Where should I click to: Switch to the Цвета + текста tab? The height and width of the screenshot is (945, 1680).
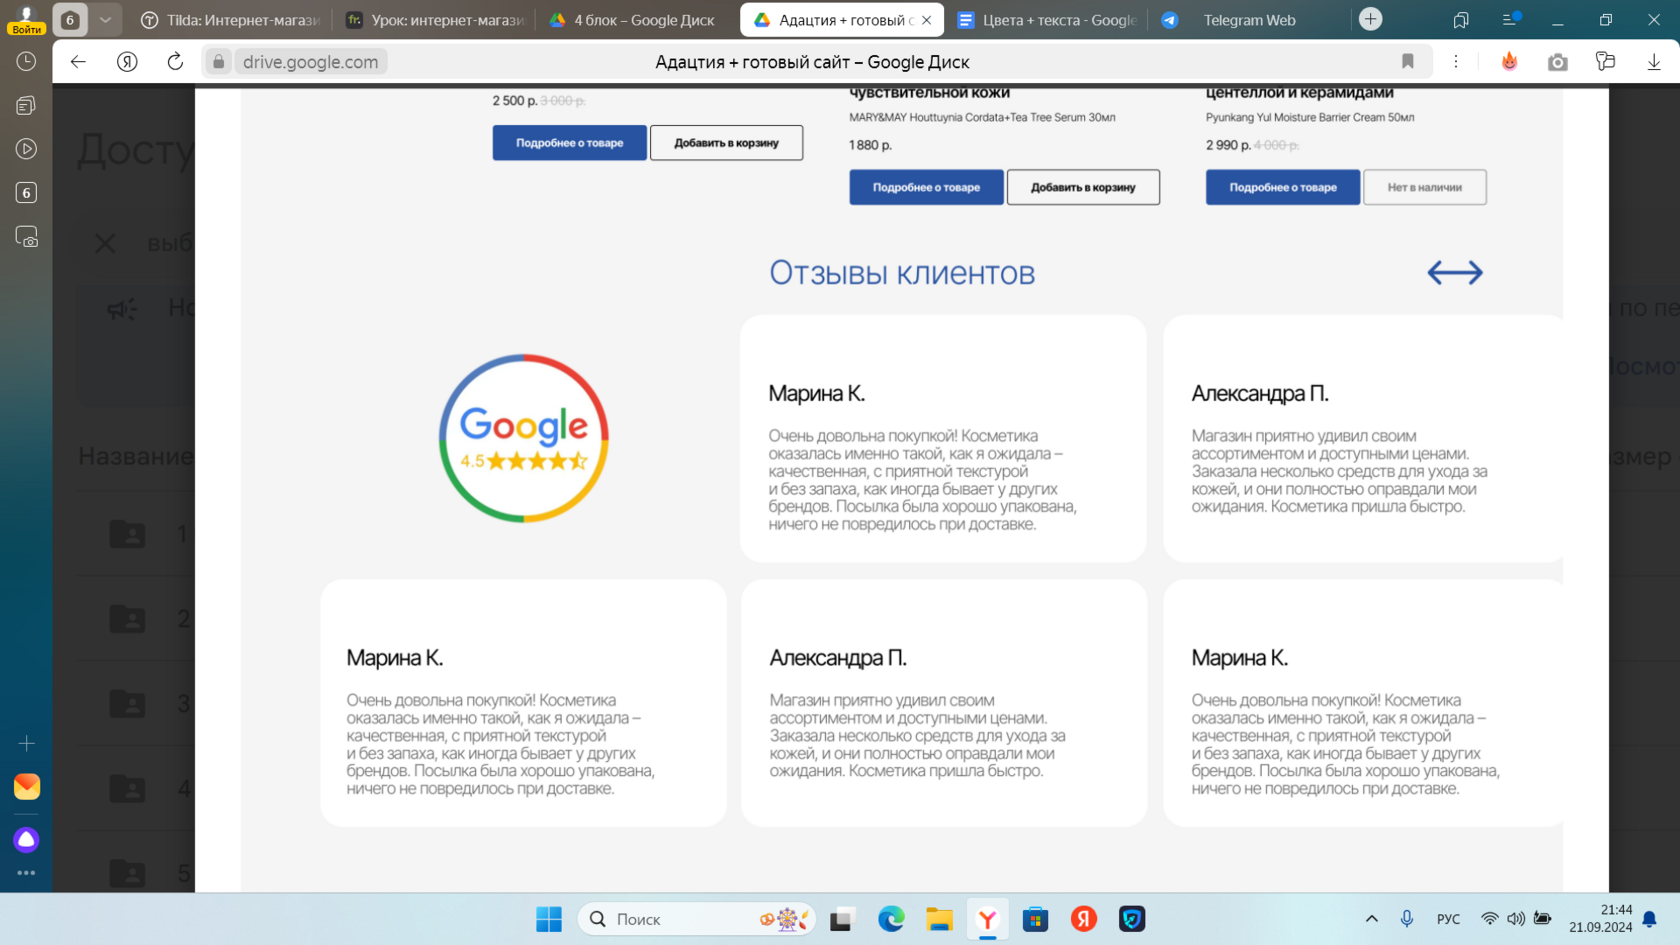pos(1045,20)
